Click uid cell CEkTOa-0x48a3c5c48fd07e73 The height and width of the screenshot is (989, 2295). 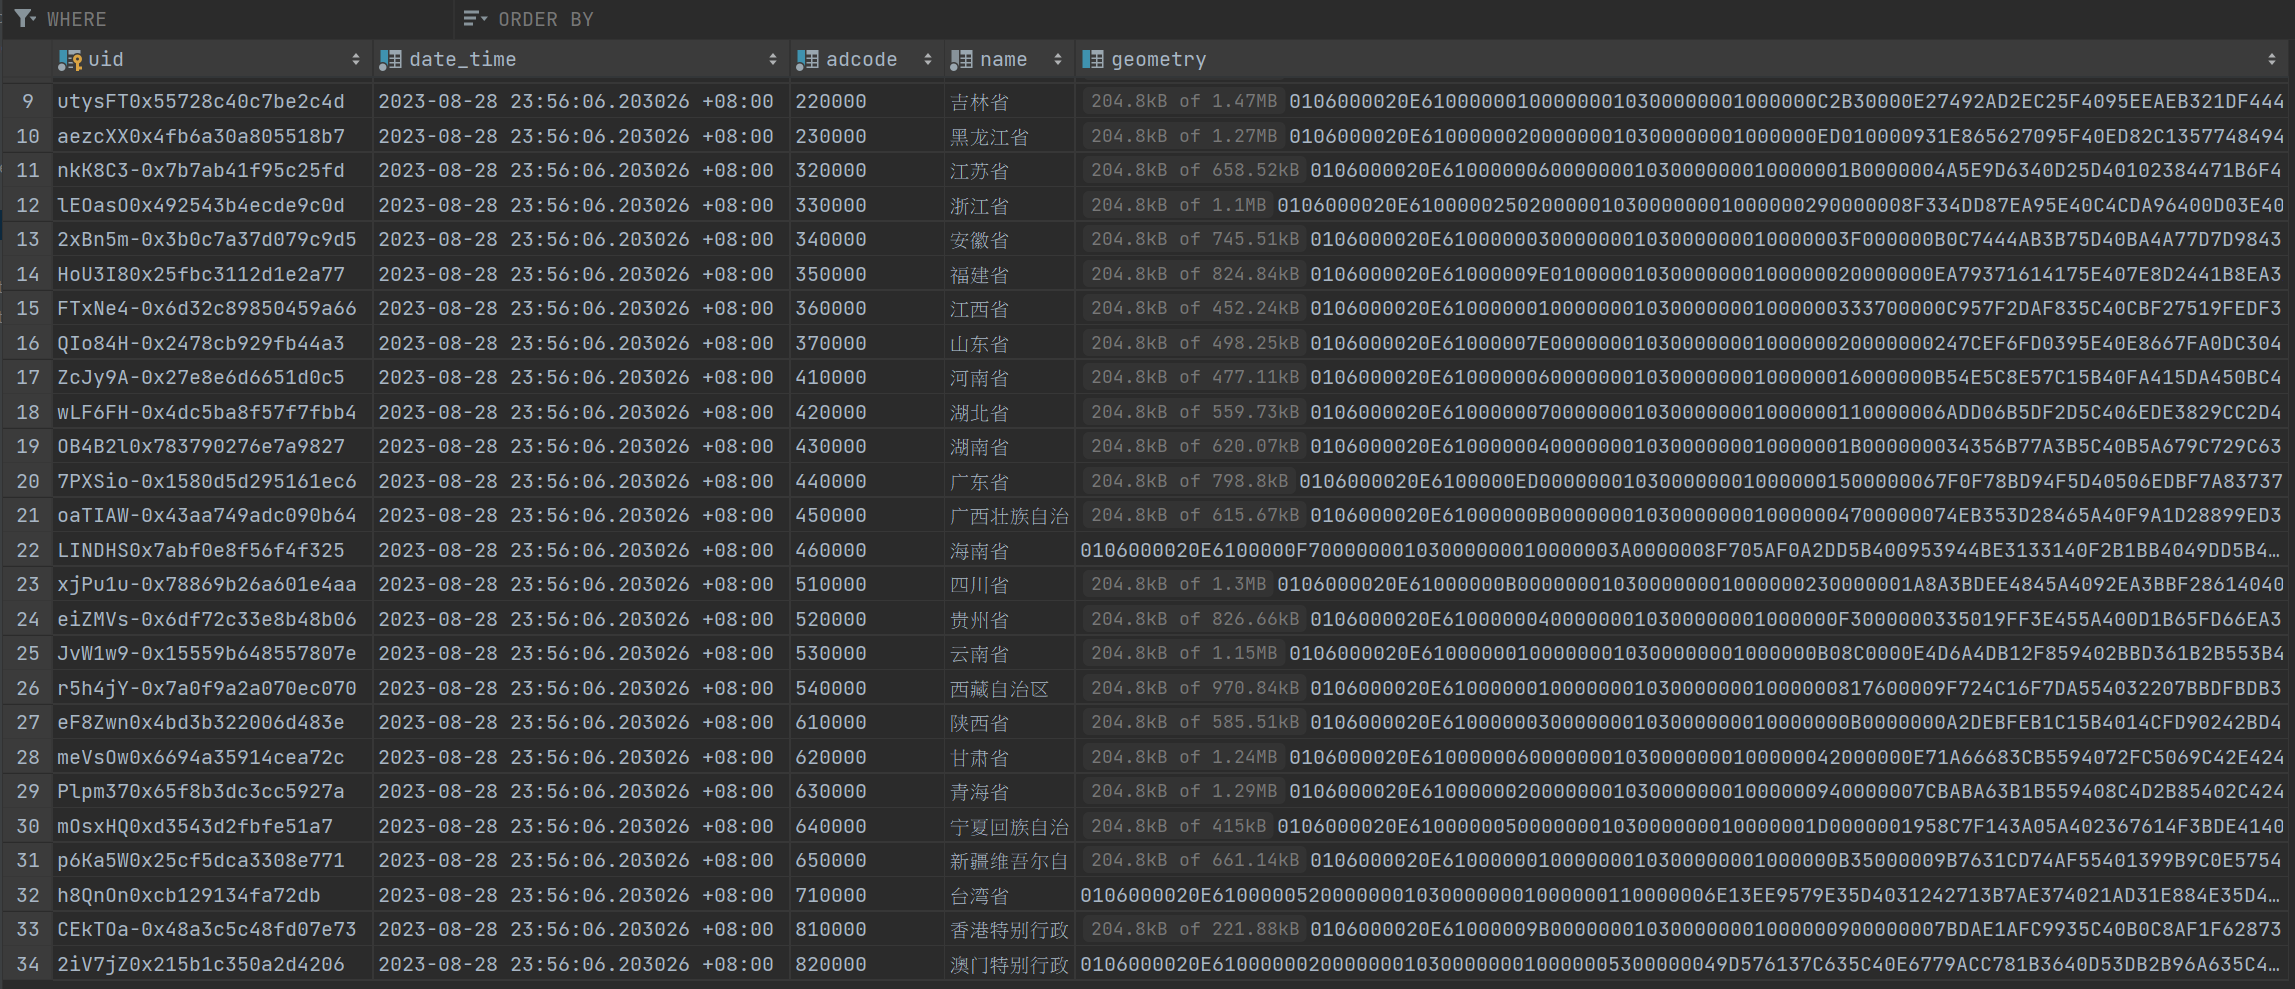[x=212, y=929]
